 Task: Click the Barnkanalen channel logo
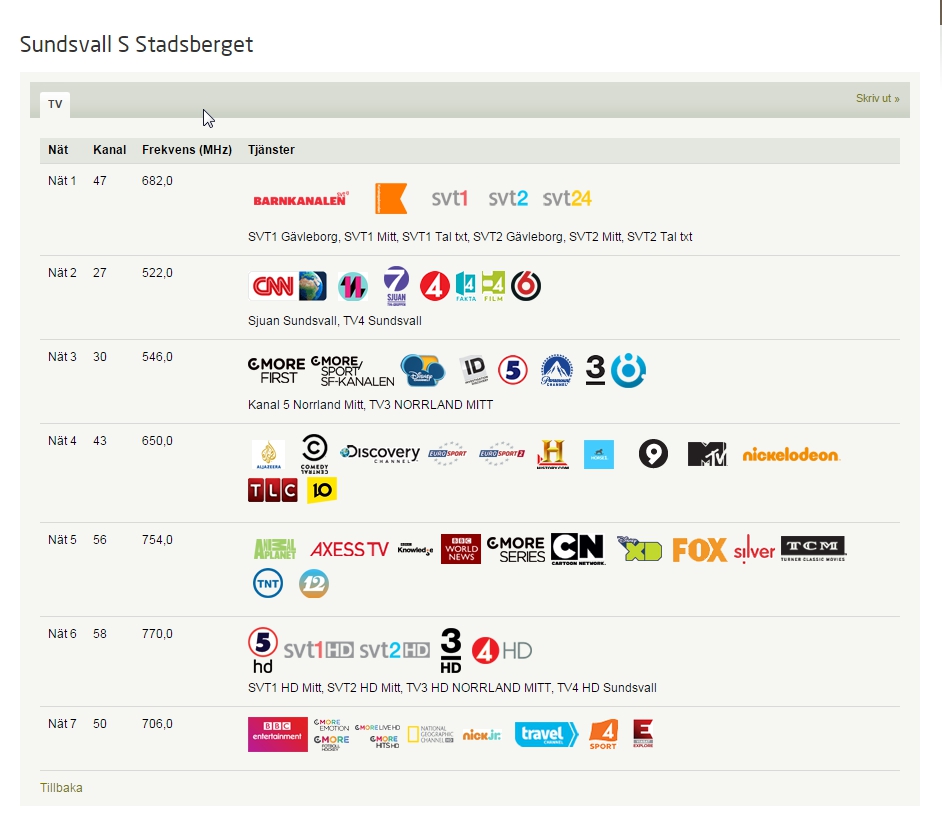301,199
